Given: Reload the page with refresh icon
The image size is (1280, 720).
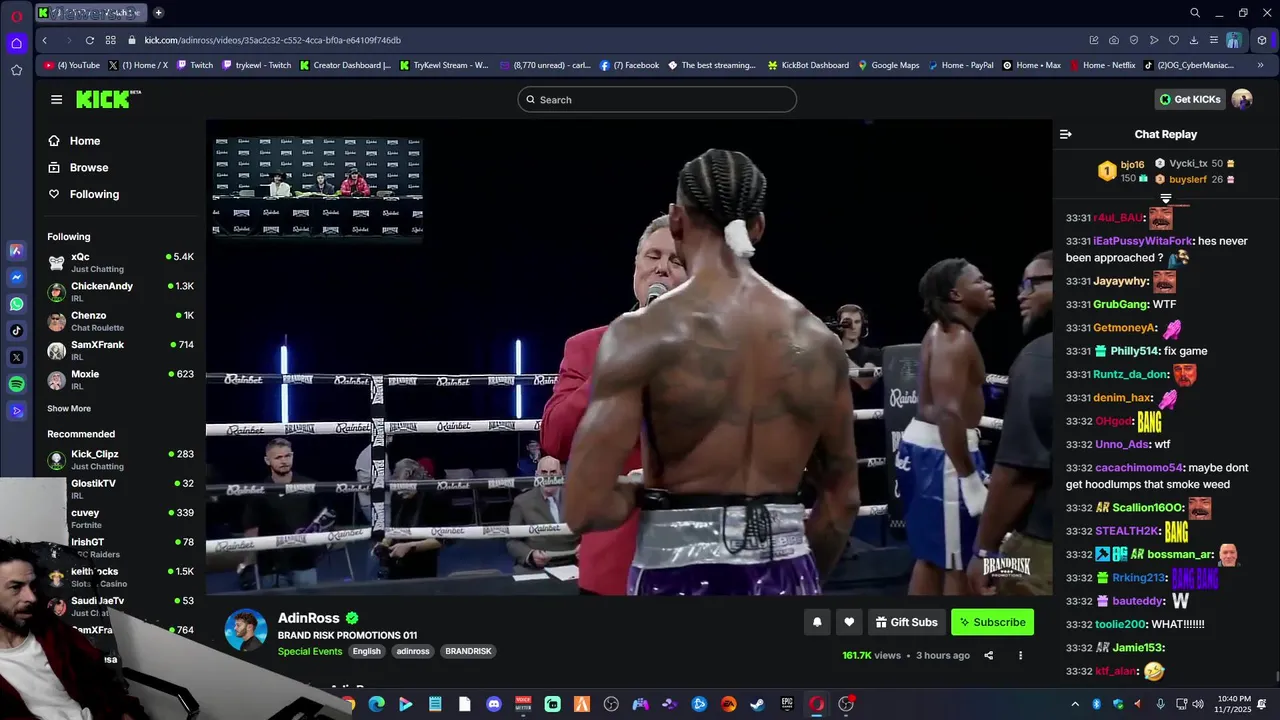Looking at the screenshot, I should pos(89,40).
